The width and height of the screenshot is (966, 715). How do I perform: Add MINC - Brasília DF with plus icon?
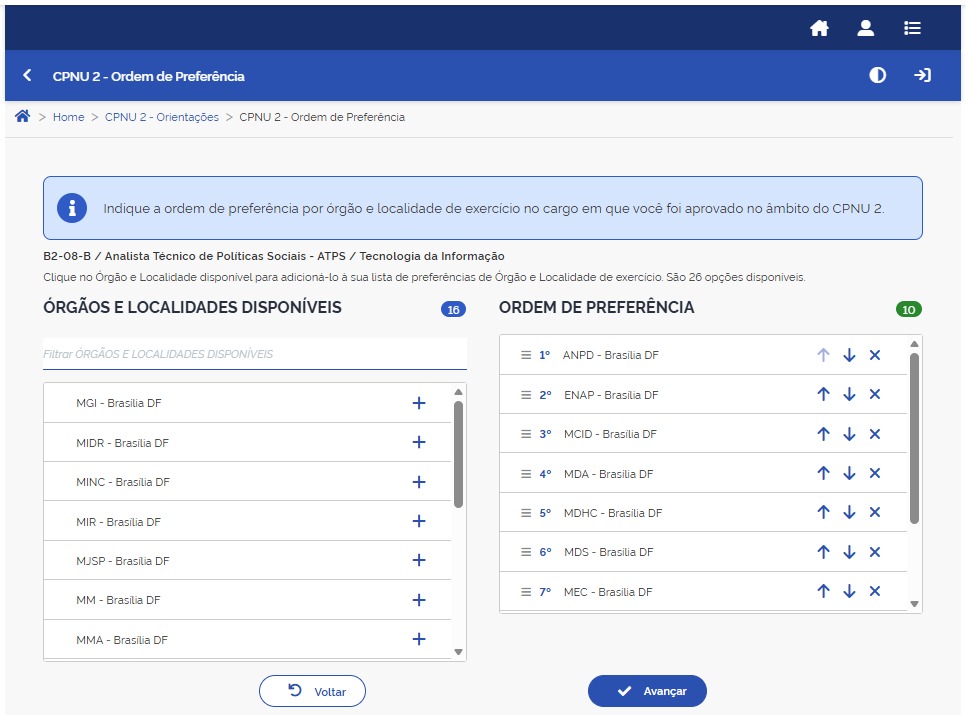(x=419, y=482)
